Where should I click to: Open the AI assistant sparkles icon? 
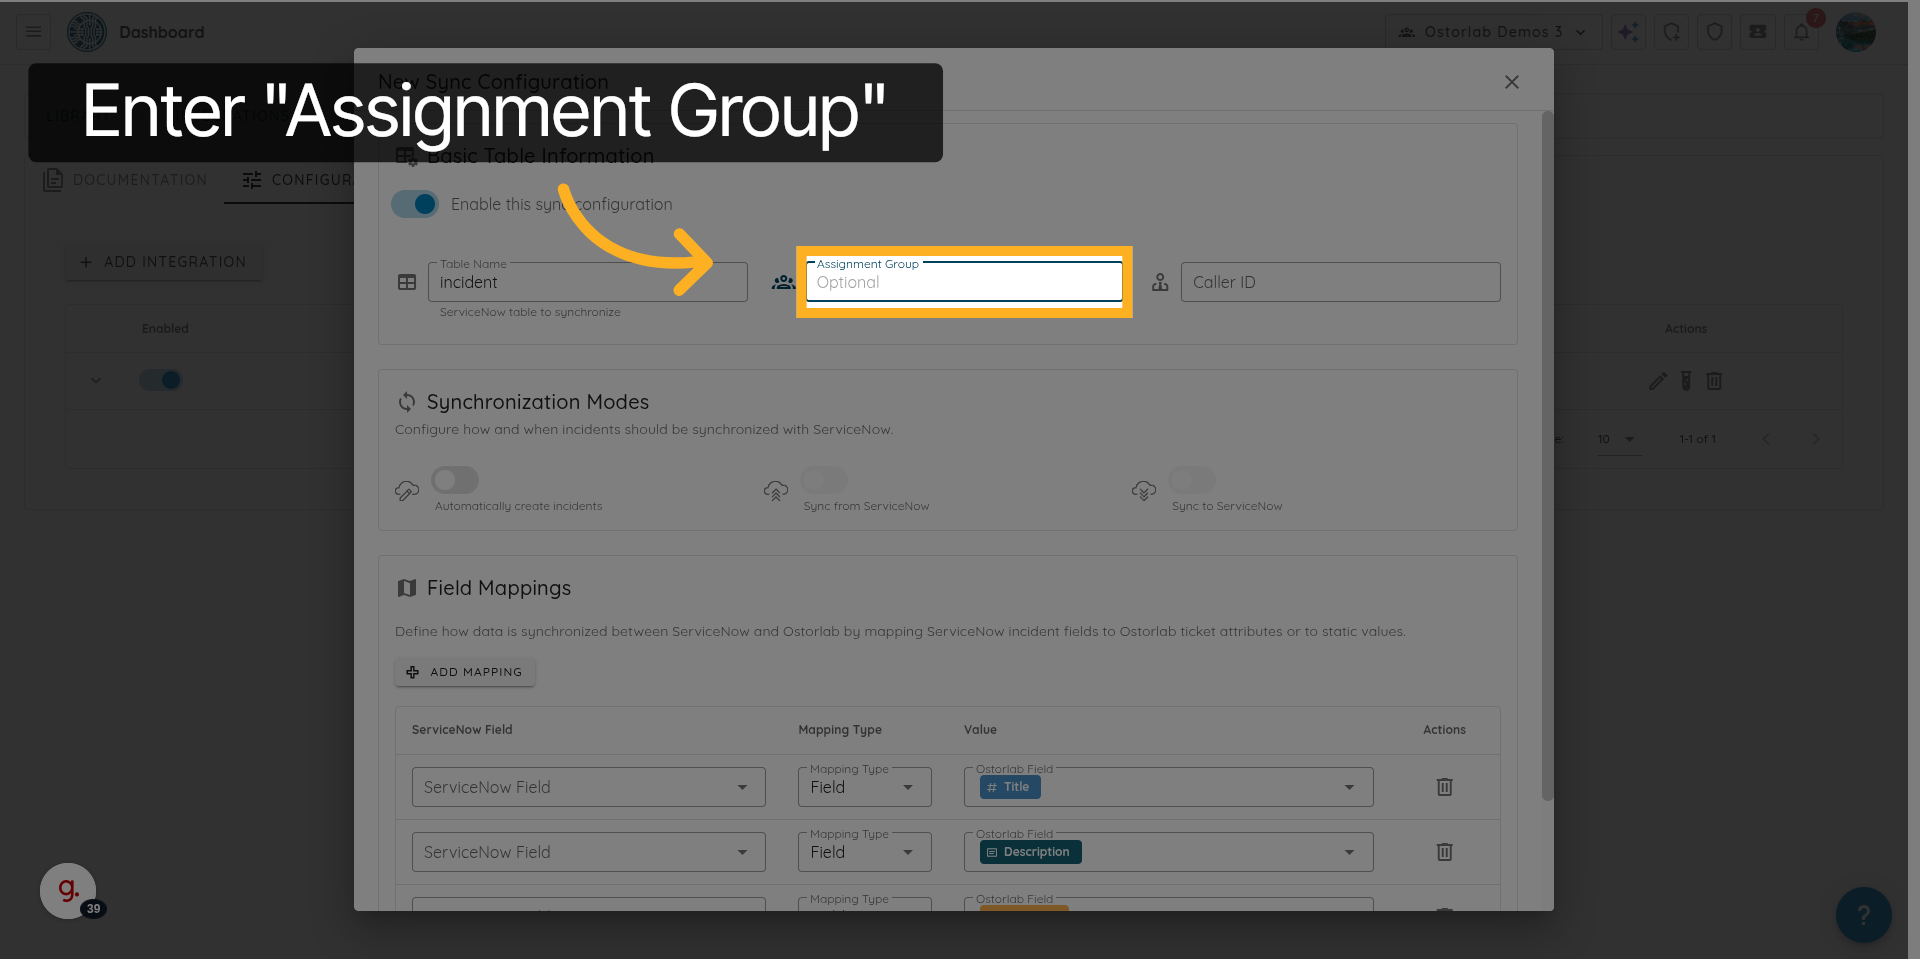click(x=1628, y=31)
